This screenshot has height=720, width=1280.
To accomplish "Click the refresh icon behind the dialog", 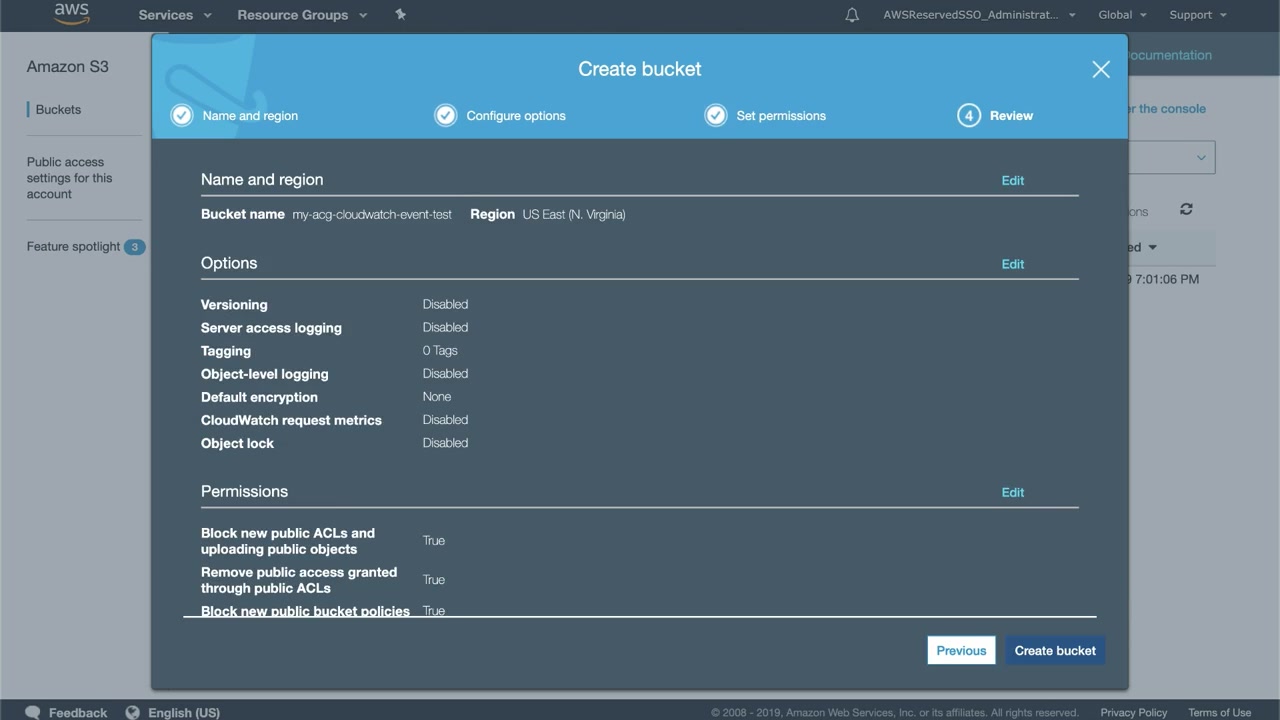I will [1186, 209].
